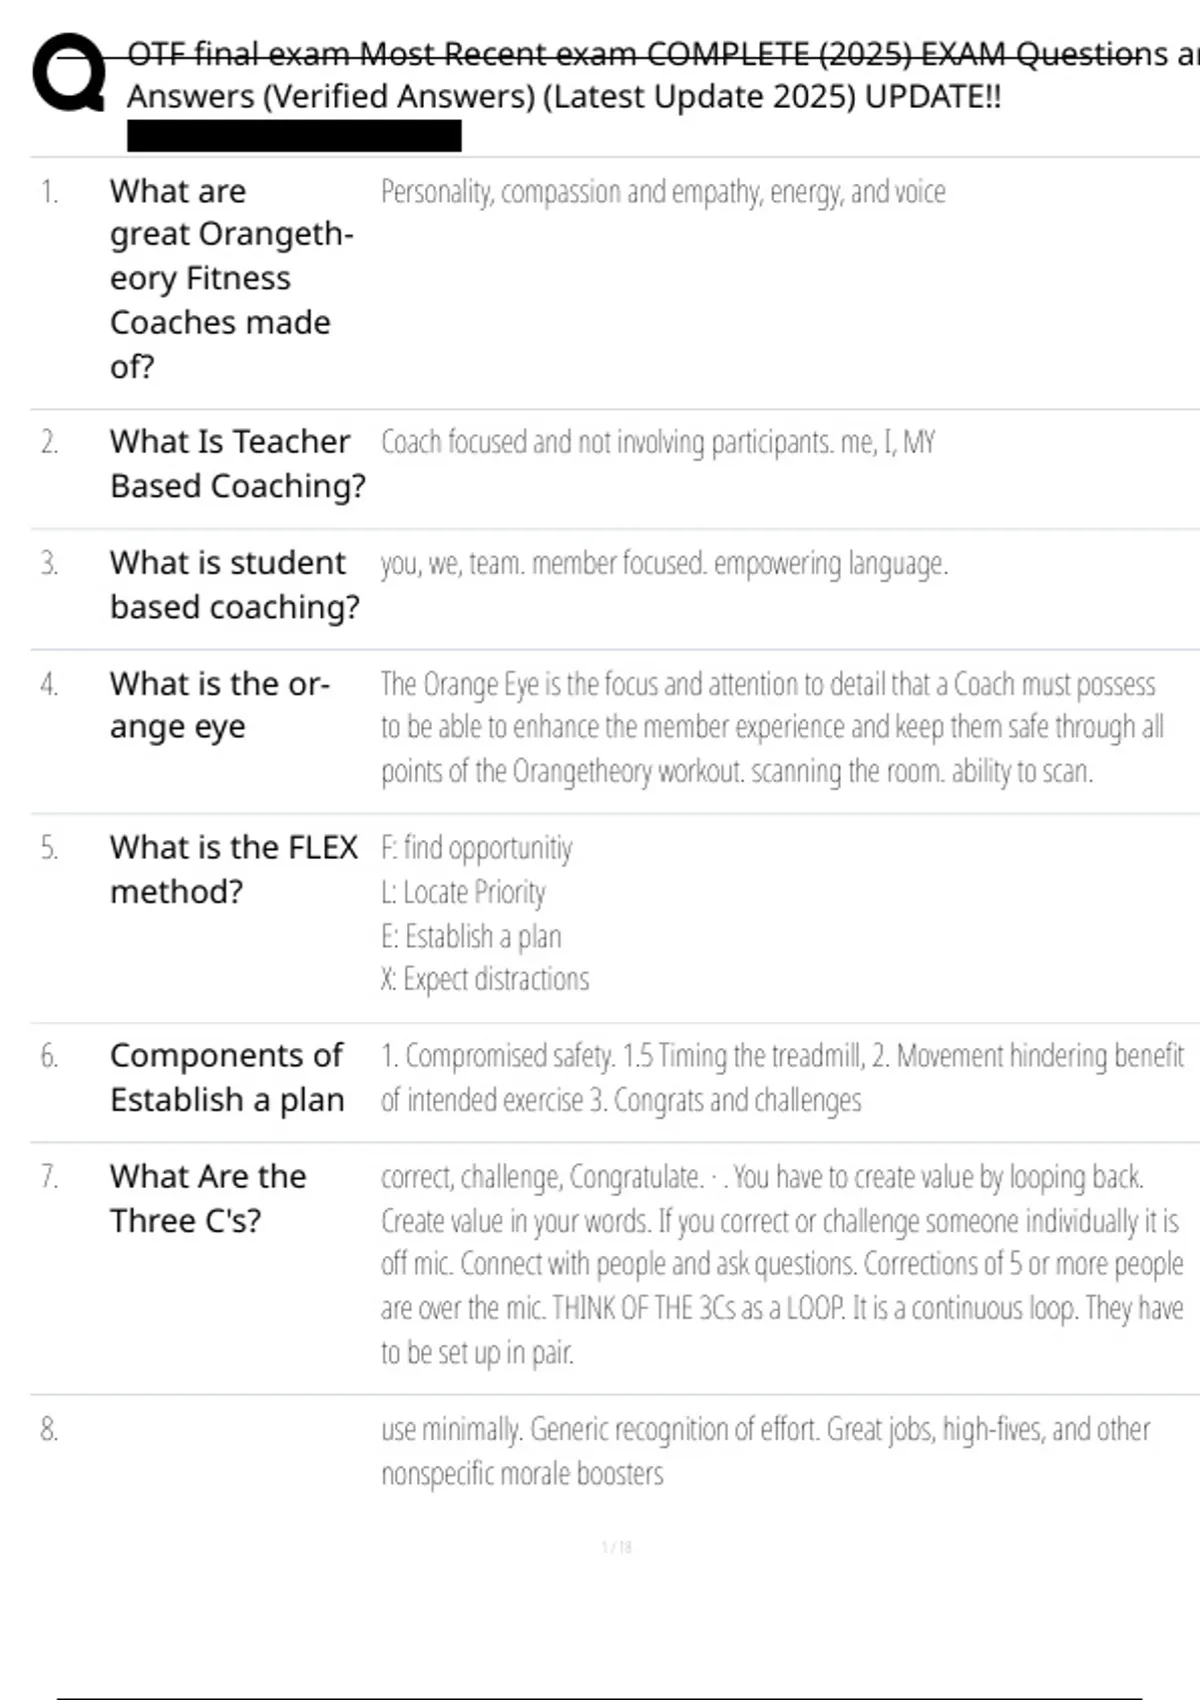Select the 'Components of Establish a plan' term
The image size is (1200, 1700).
pyautogui.click(x=227, y=1077)
